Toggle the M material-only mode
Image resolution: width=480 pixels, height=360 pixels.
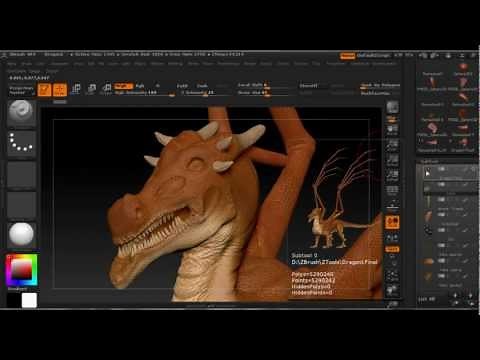[x=158, y=86]
